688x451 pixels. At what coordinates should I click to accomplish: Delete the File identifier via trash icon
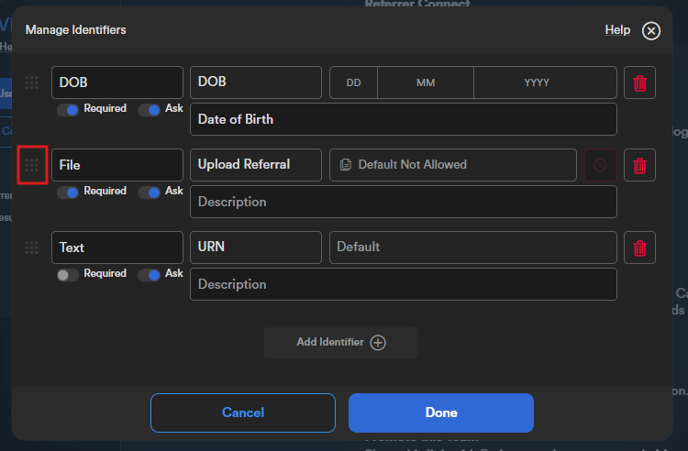point(640,165)
